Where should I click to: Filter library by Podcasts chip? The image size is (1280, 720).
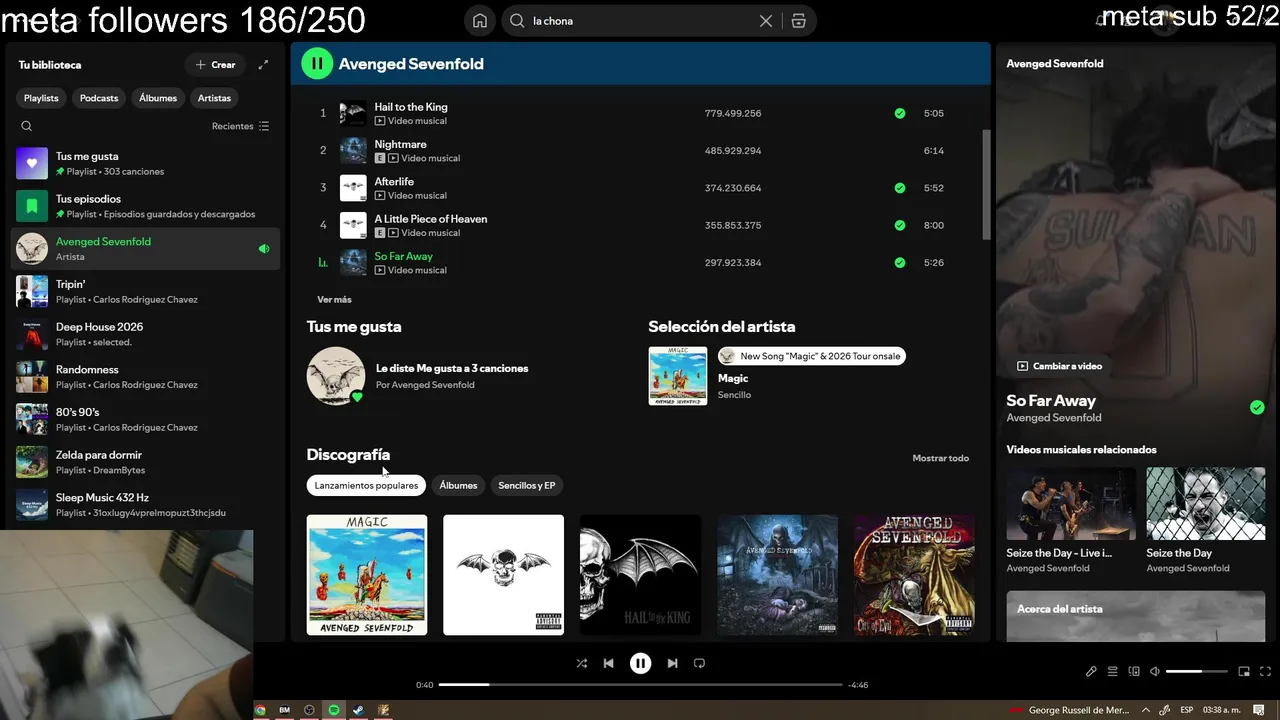99,98
